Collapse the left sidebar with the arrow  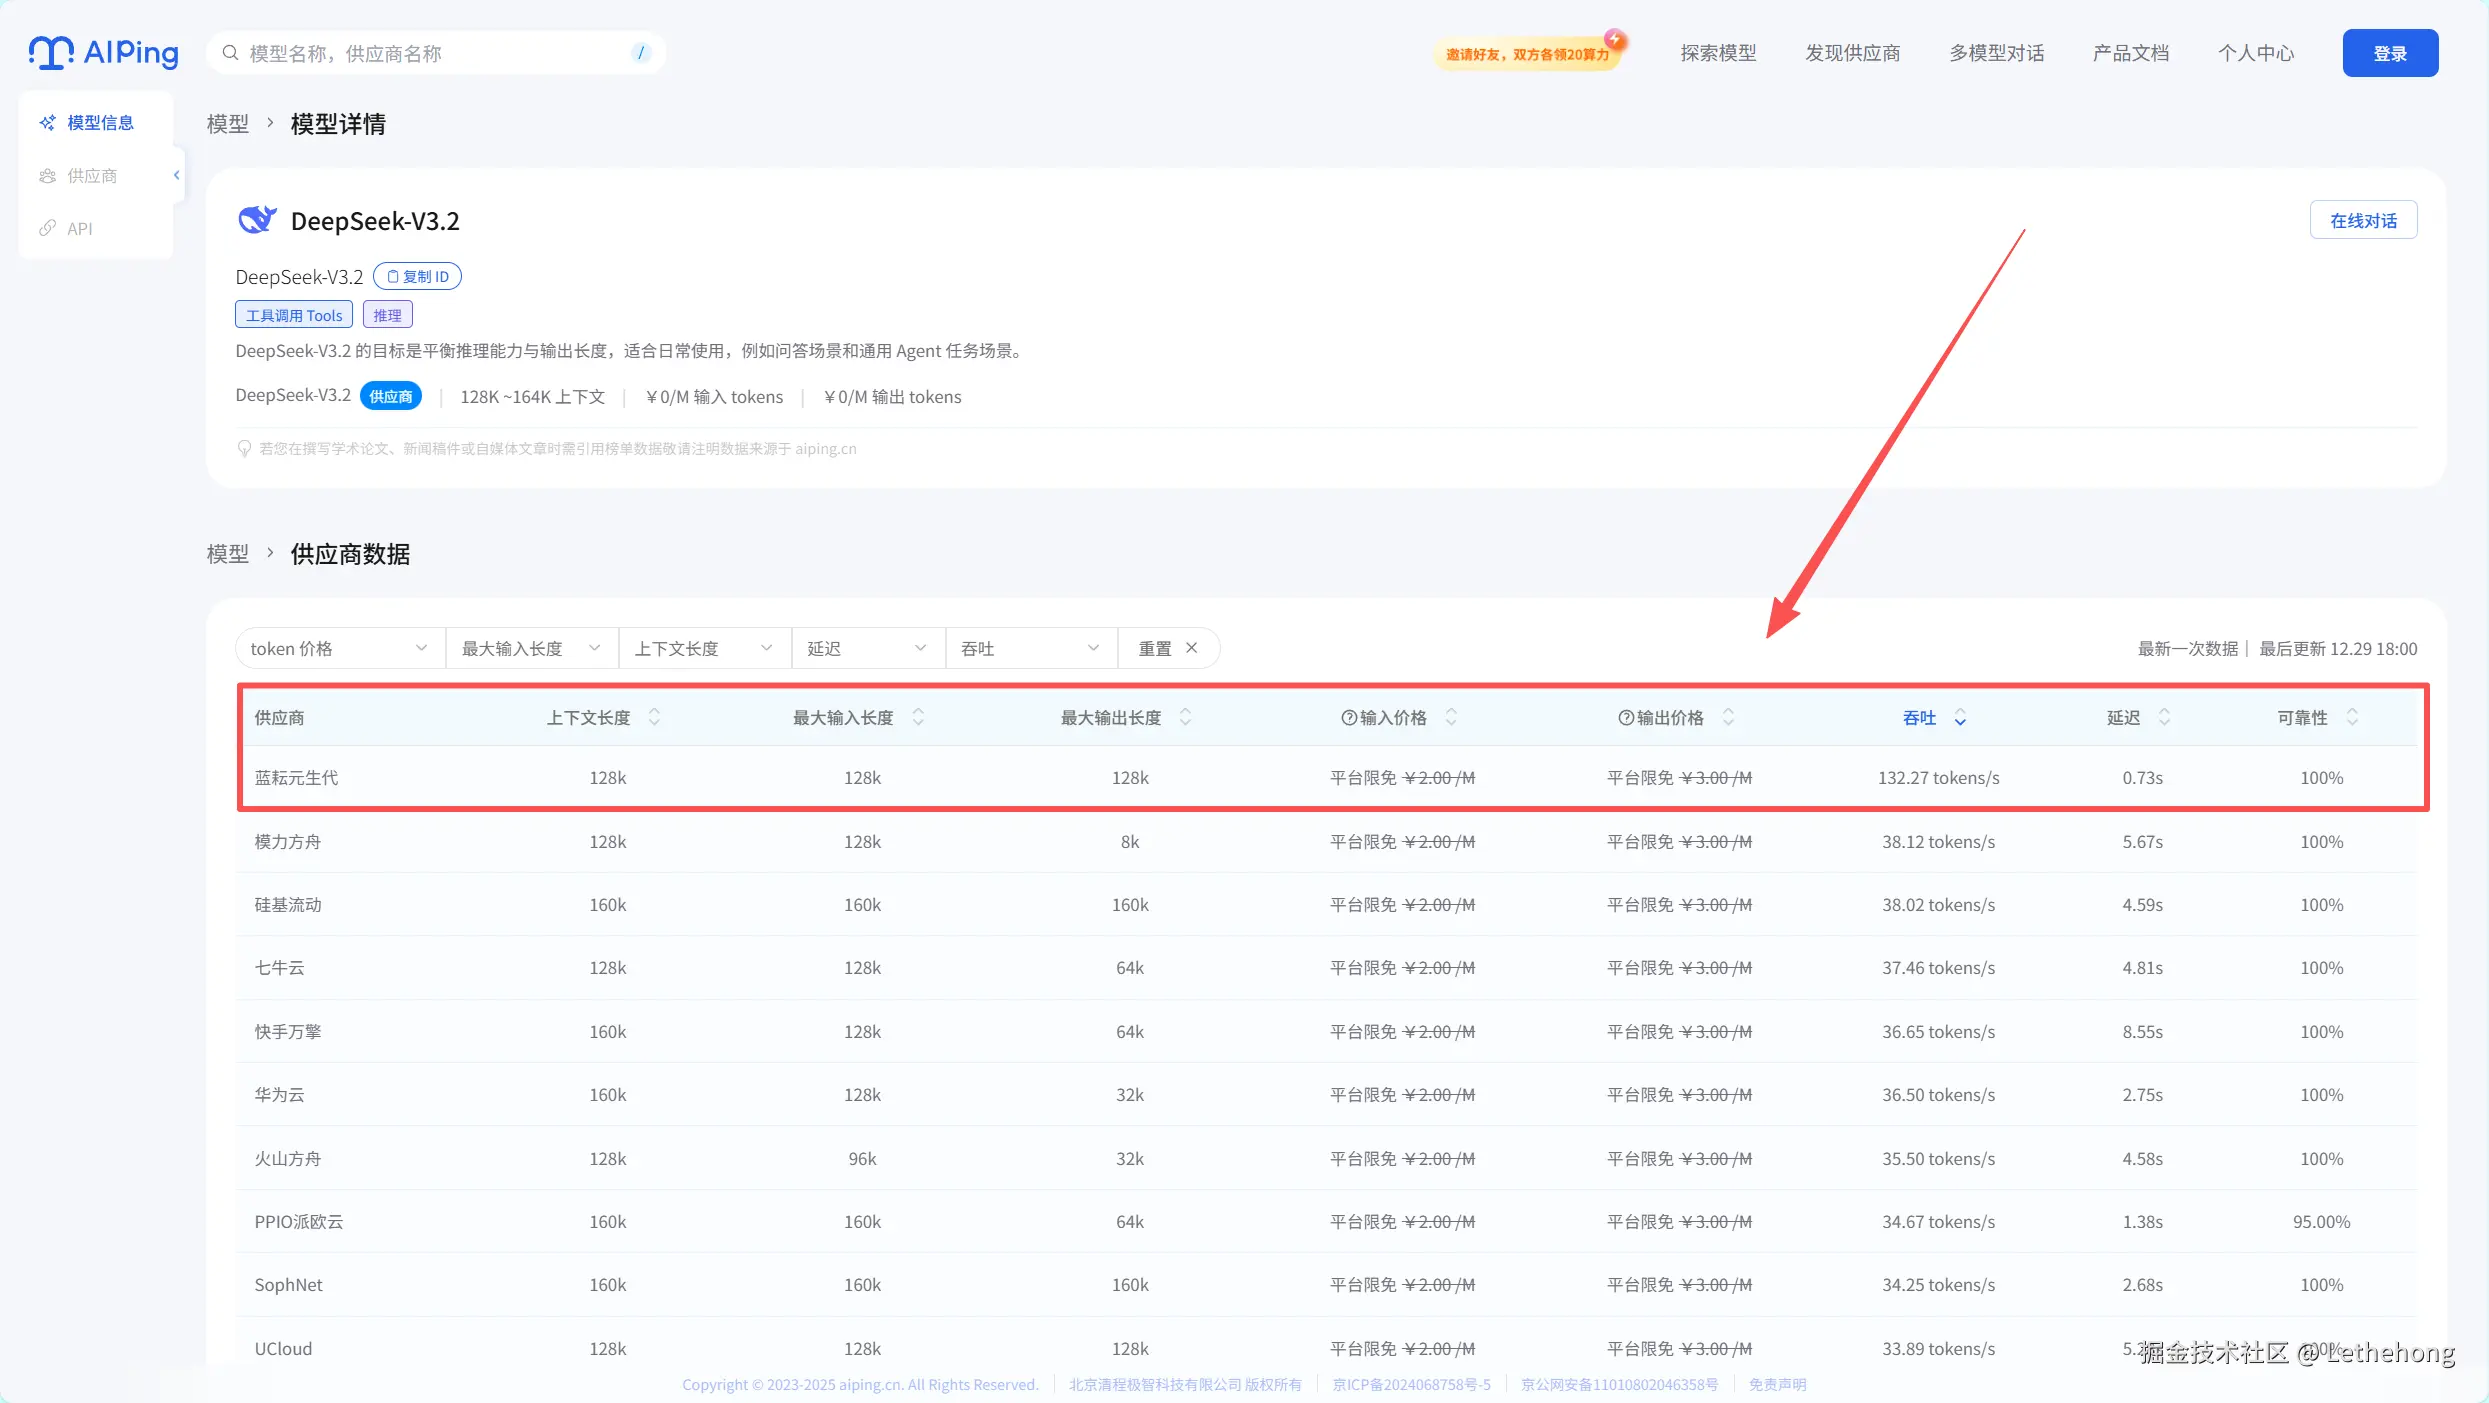tap(177, 175)
